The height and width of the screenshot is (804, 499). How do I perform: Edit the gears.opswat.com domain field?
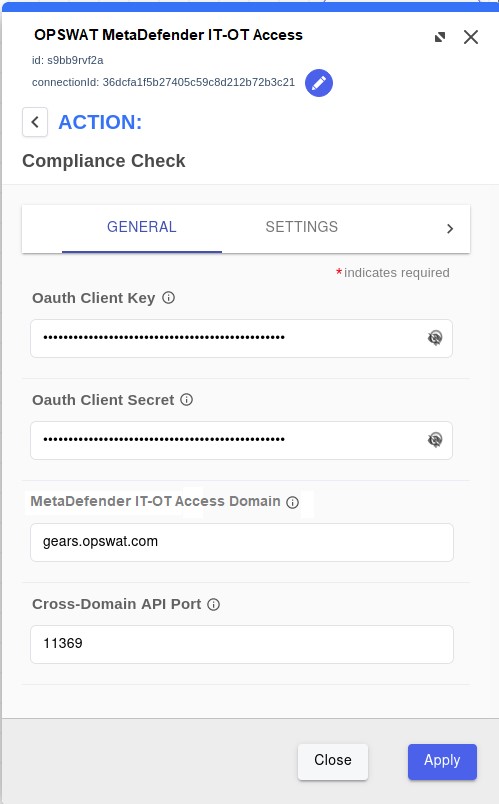242,542
